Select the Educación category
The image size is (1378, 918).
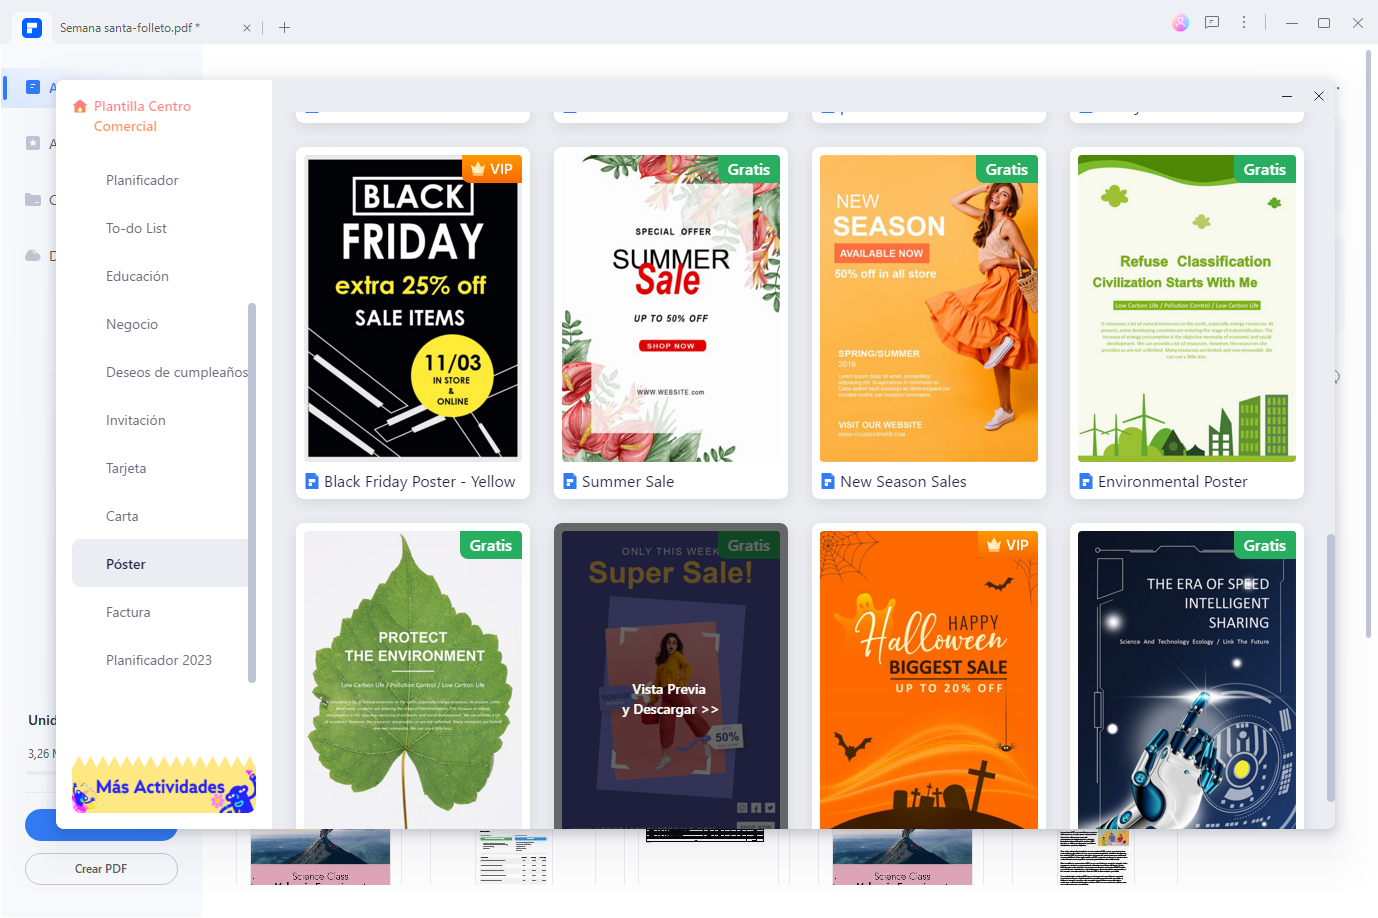tap(137, 276)
